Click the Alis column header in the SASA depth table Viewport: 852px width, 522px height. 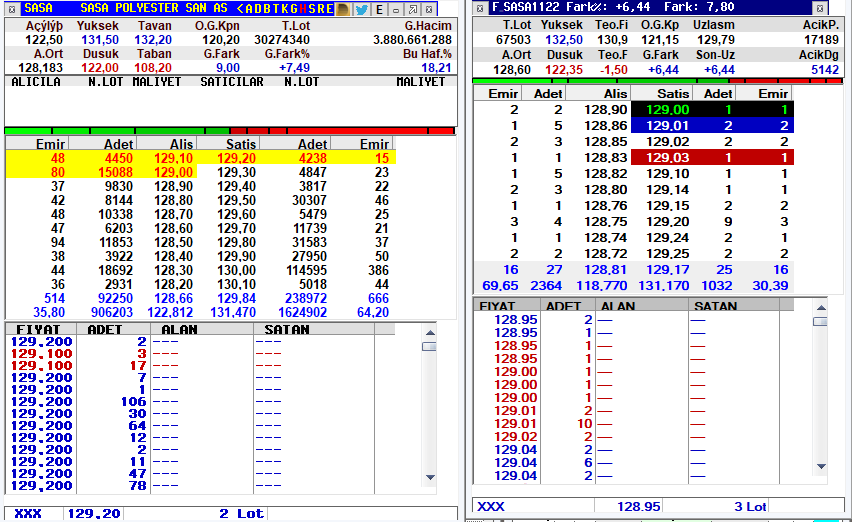pyautogui.click(x=181, y=144)
